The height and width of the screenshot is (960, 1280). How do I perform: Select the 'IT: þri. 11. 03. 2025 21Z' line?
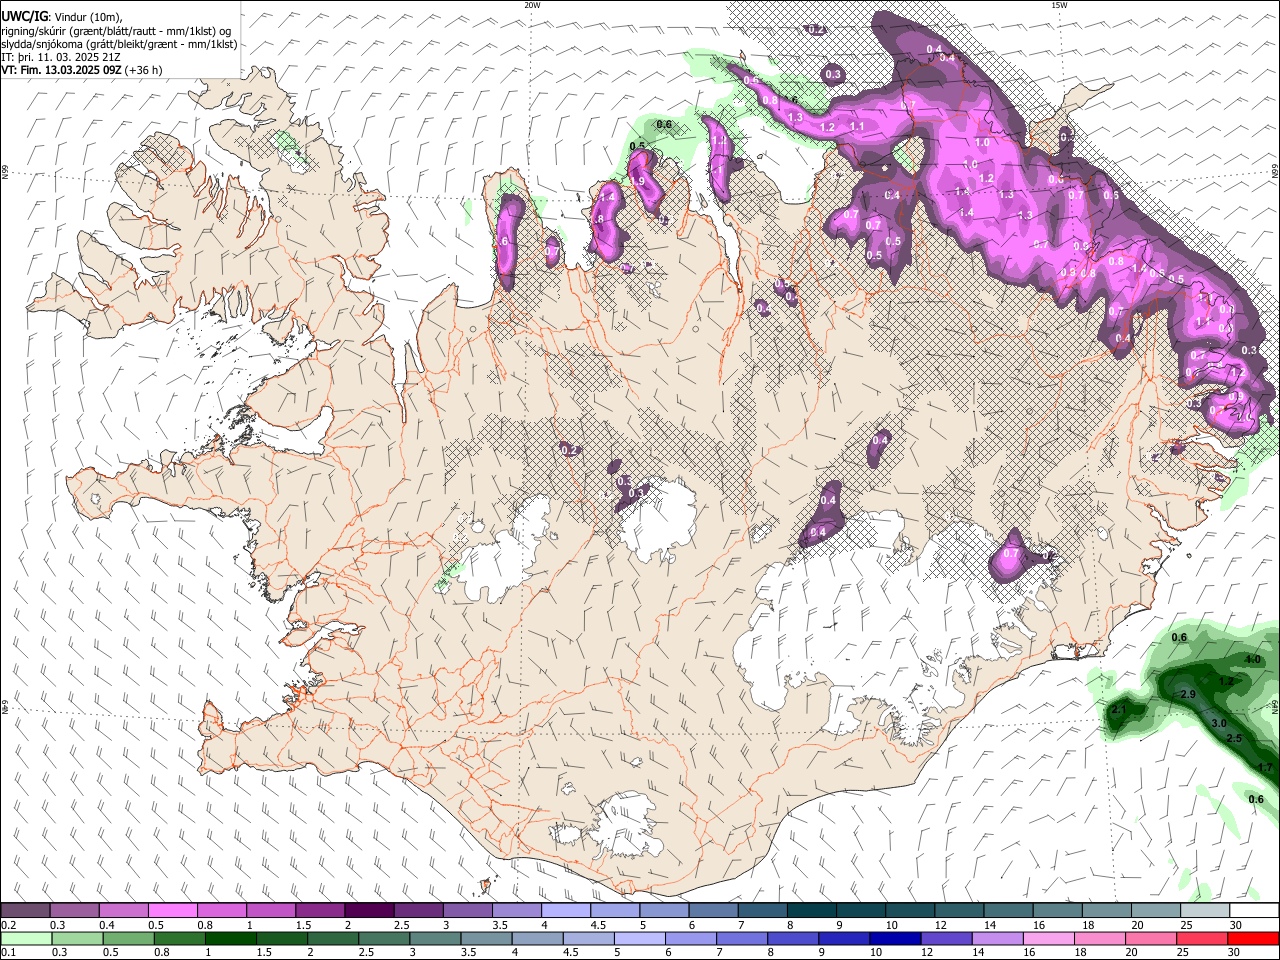pos(63,57)
